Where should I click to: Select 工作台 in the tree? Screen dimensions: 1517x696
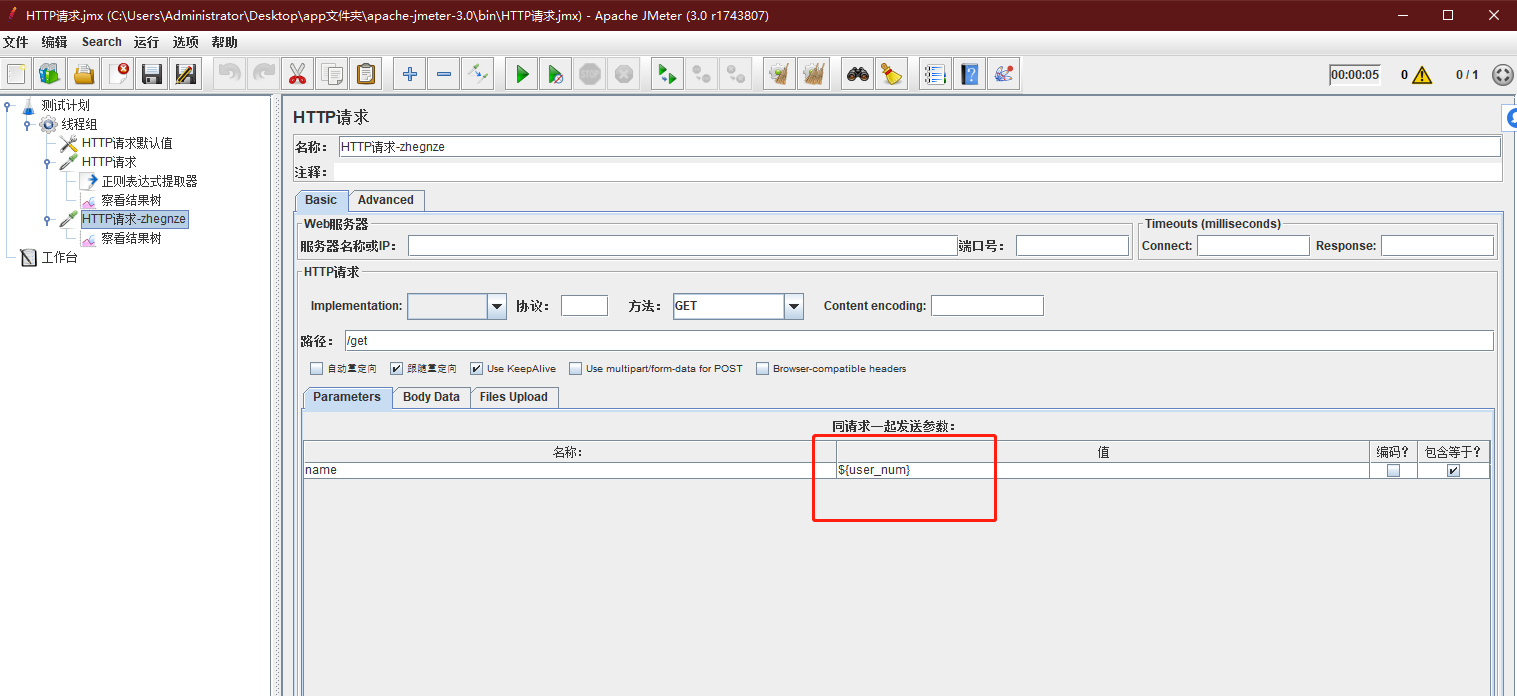tap(59, 258)
